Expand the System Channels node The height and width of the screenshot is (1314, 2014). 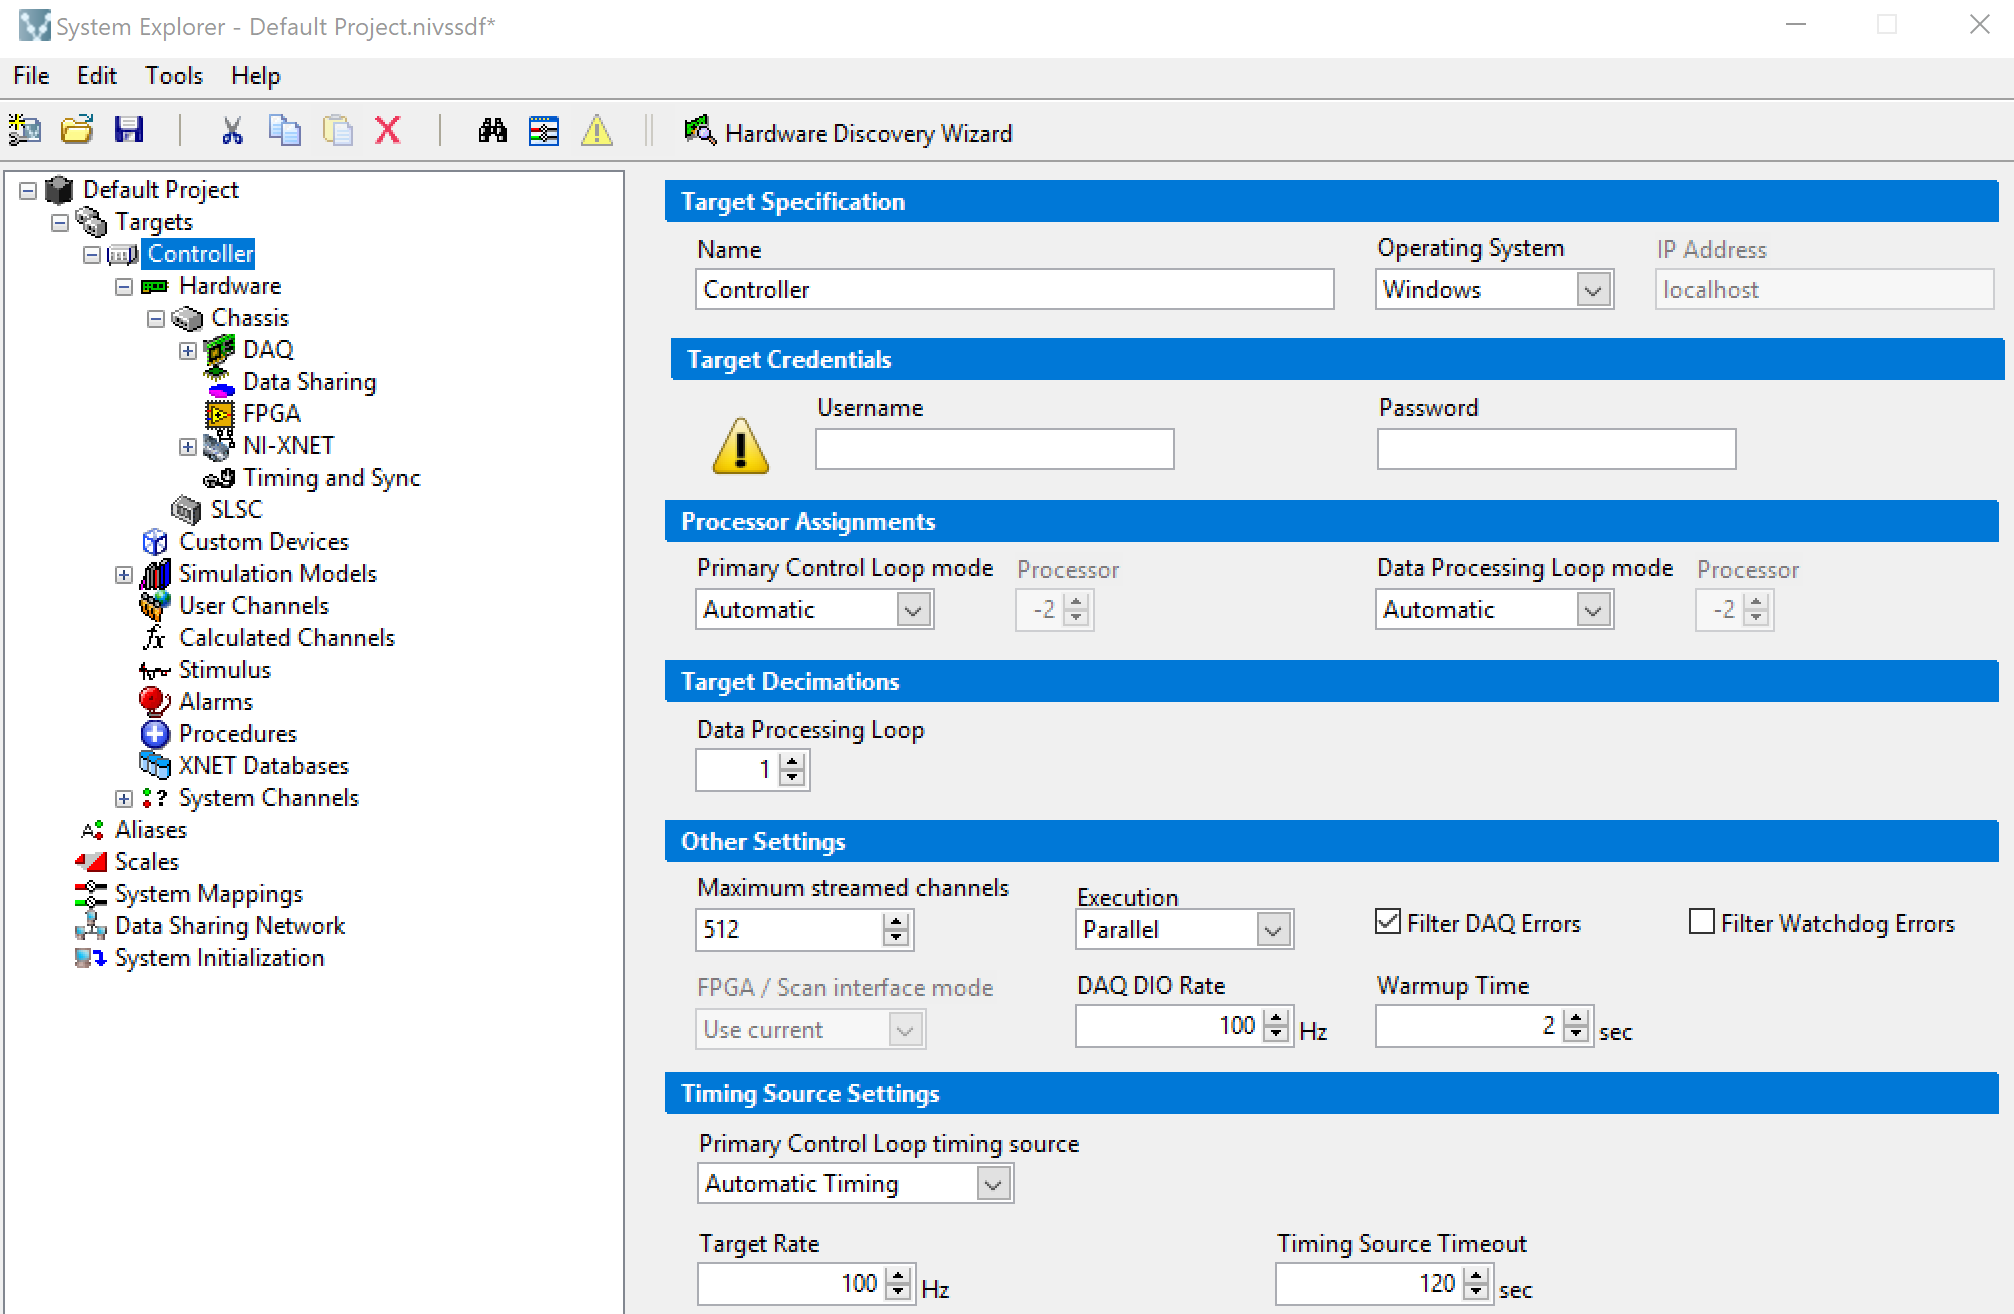tap(124, 798)
